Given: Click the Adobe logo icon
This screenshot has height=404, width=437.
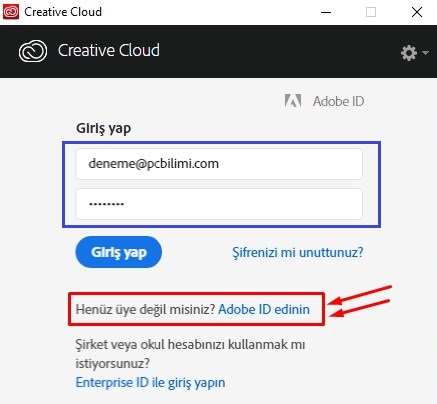Looking at the screenshot, I should (x=293, y=101).
